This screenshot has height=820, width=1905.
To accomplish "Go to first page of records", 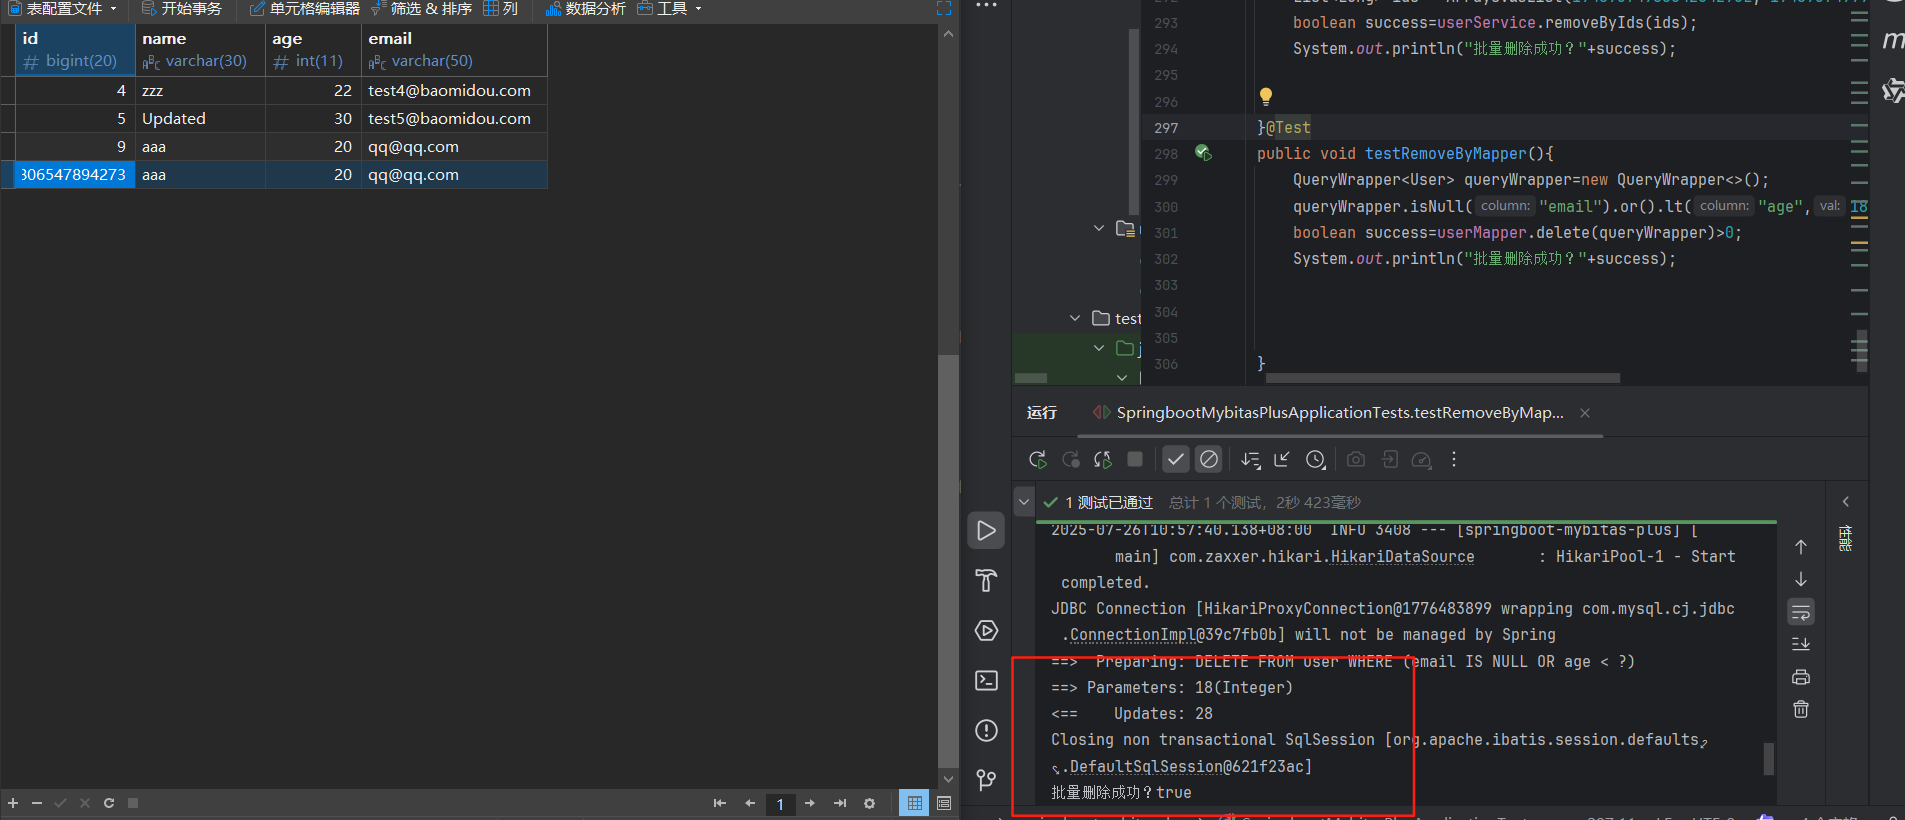I will point(720,803).
